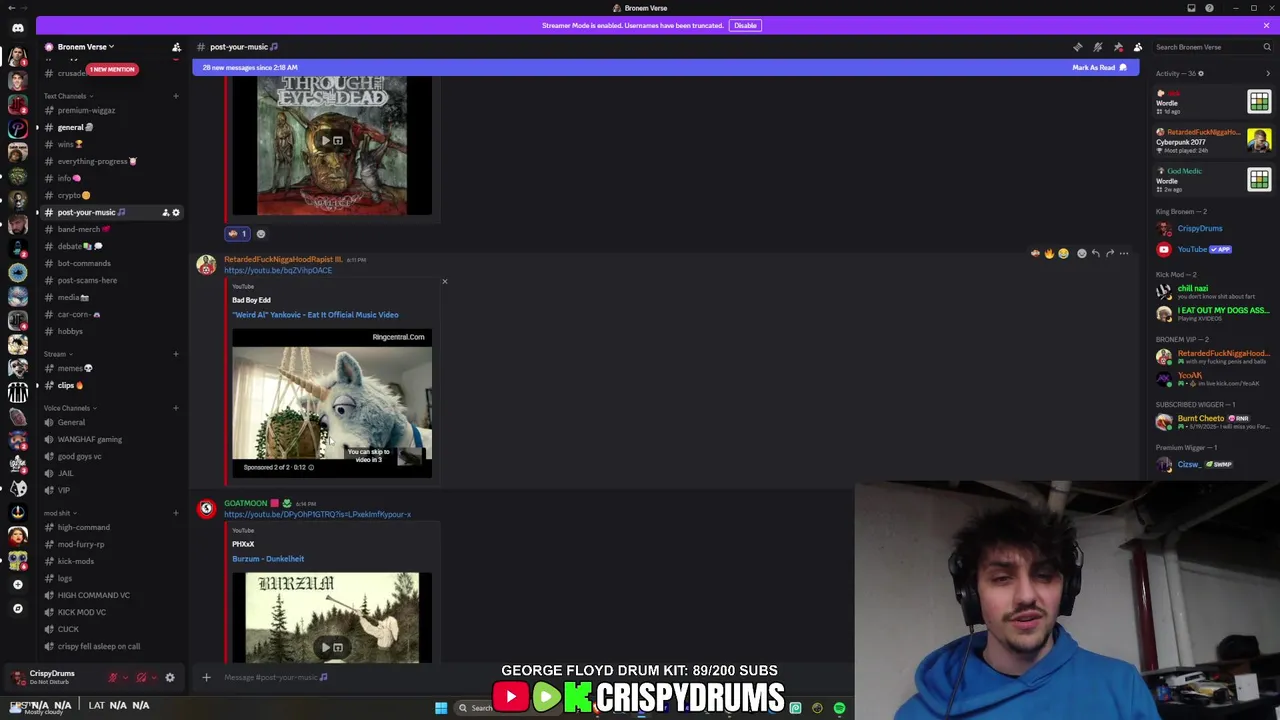Open headphone output options arrow

click(x=153, y=678)
